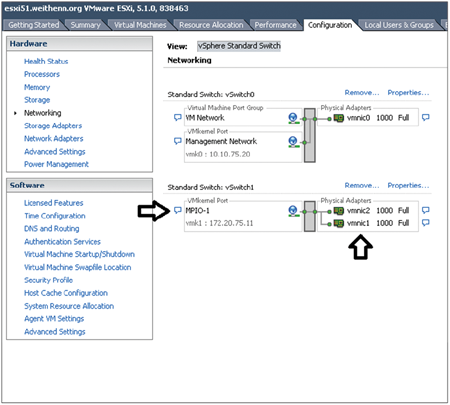Image resolution: width=450 pixels, height=405 pixels.
Task: Open Properties for vSwitch0
Action: tap(408, 93)
